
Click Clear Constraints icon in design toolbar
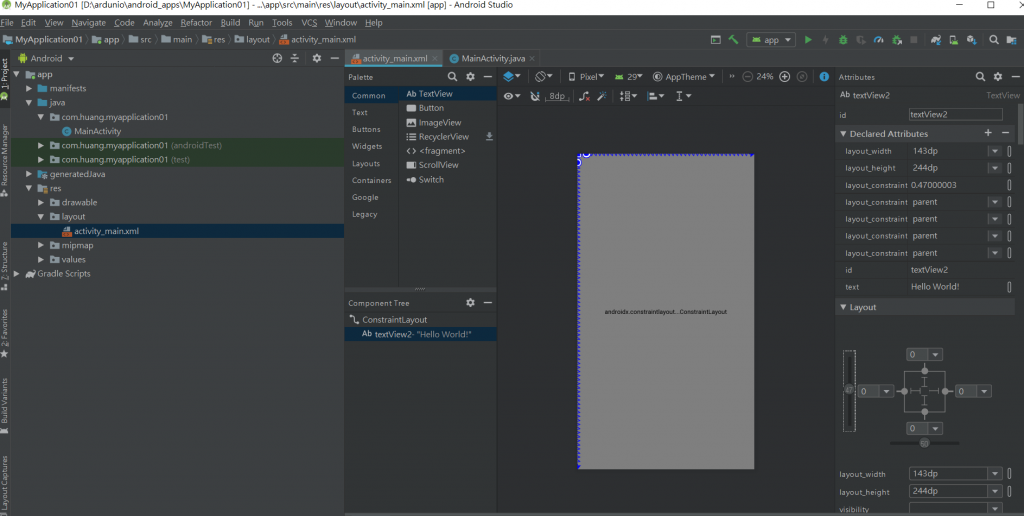pyautogui.click(x=584, y=96)
